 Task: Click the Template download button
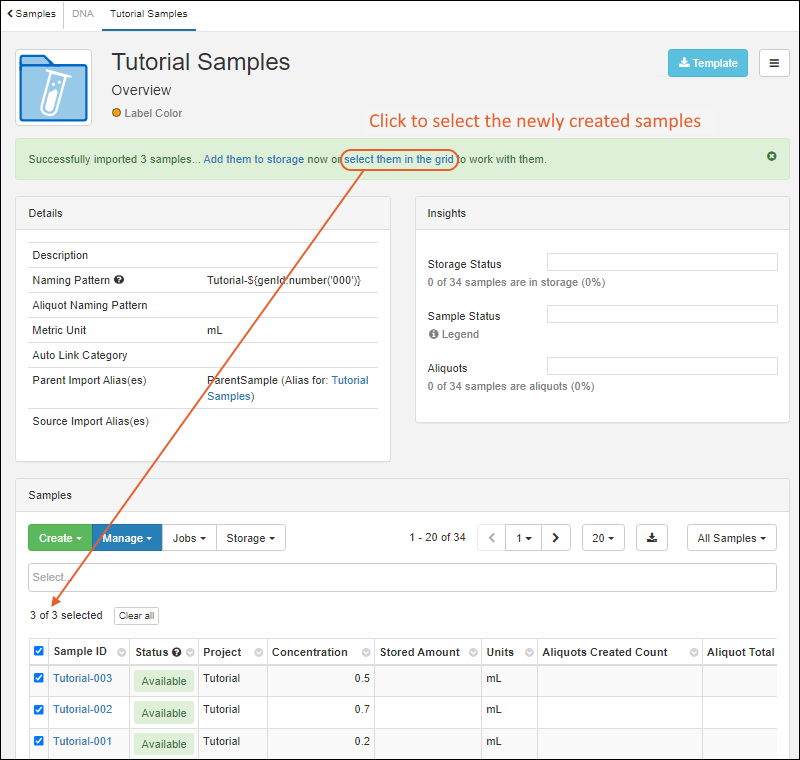[x=708, y=63]
